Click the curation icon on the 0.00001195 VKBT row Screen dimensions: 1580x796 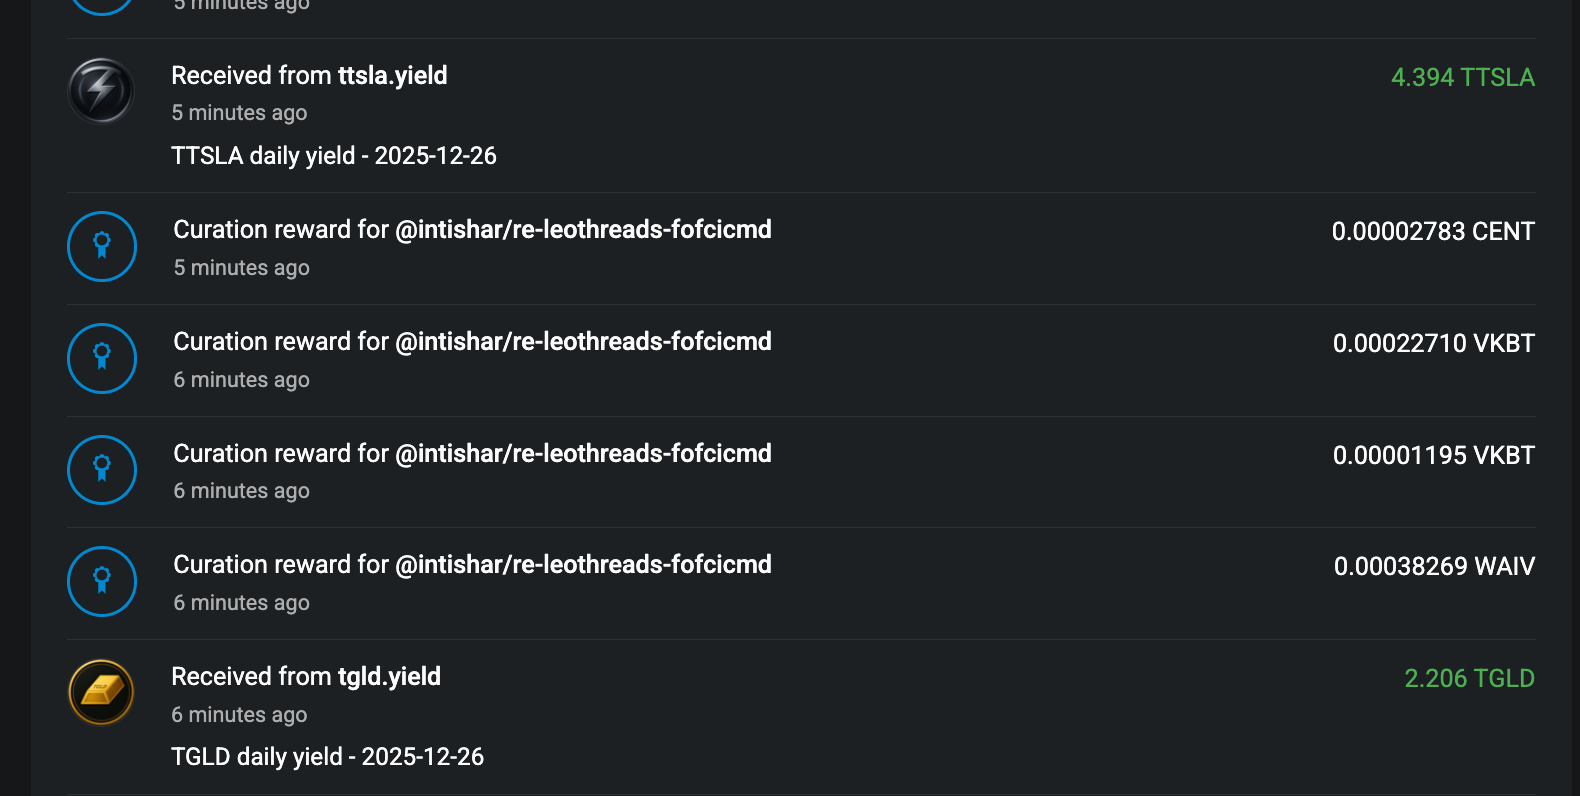click(x=102, y=470)
